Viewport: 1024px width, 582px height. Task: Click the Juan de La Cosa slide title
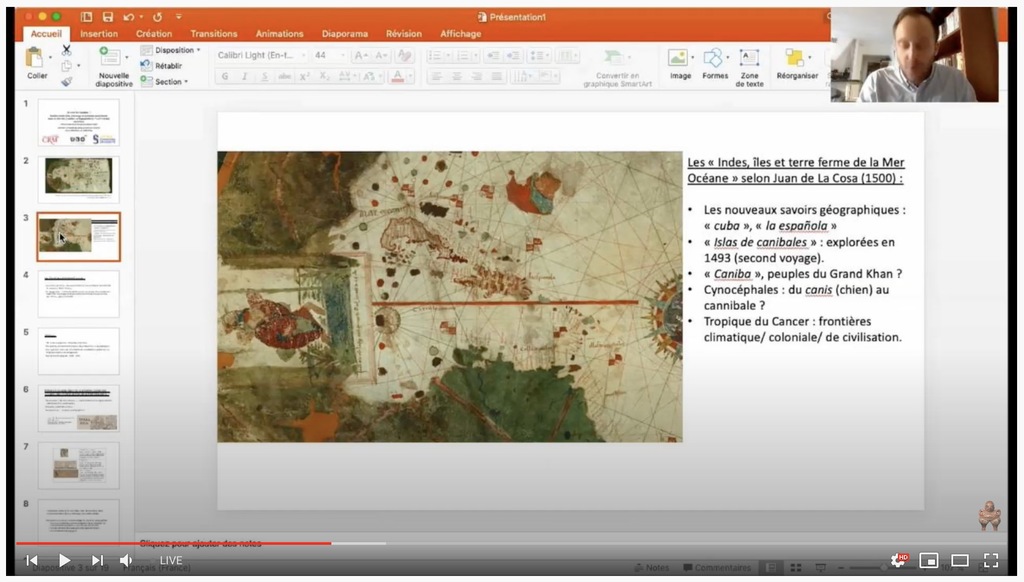coord(796,170)
